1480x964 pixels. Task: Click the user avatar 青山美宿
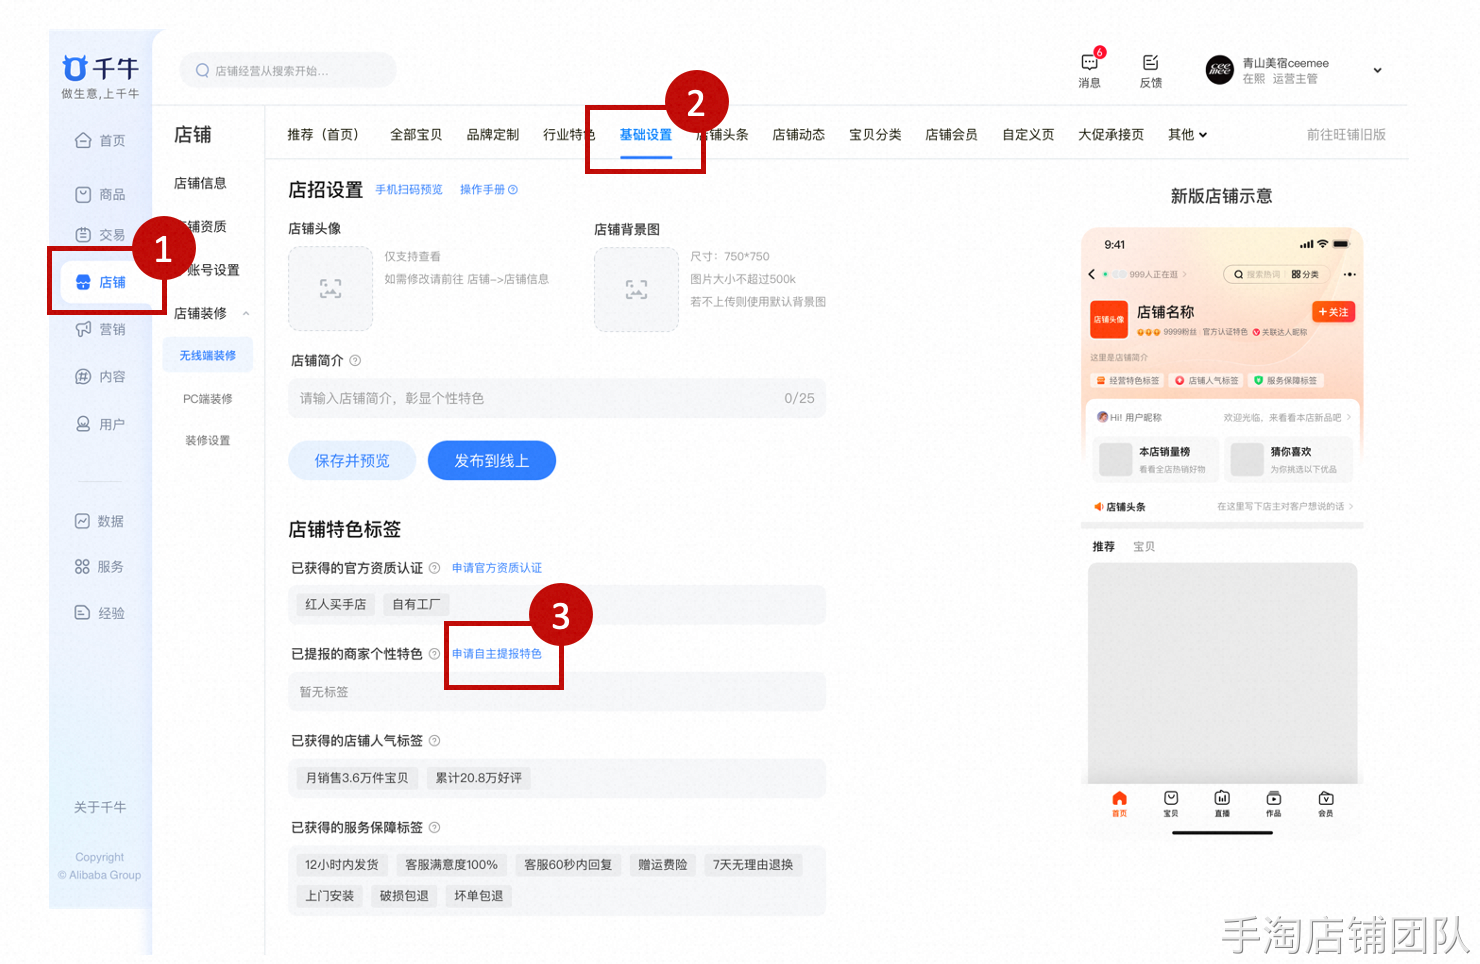click(x=1219, y=70)
